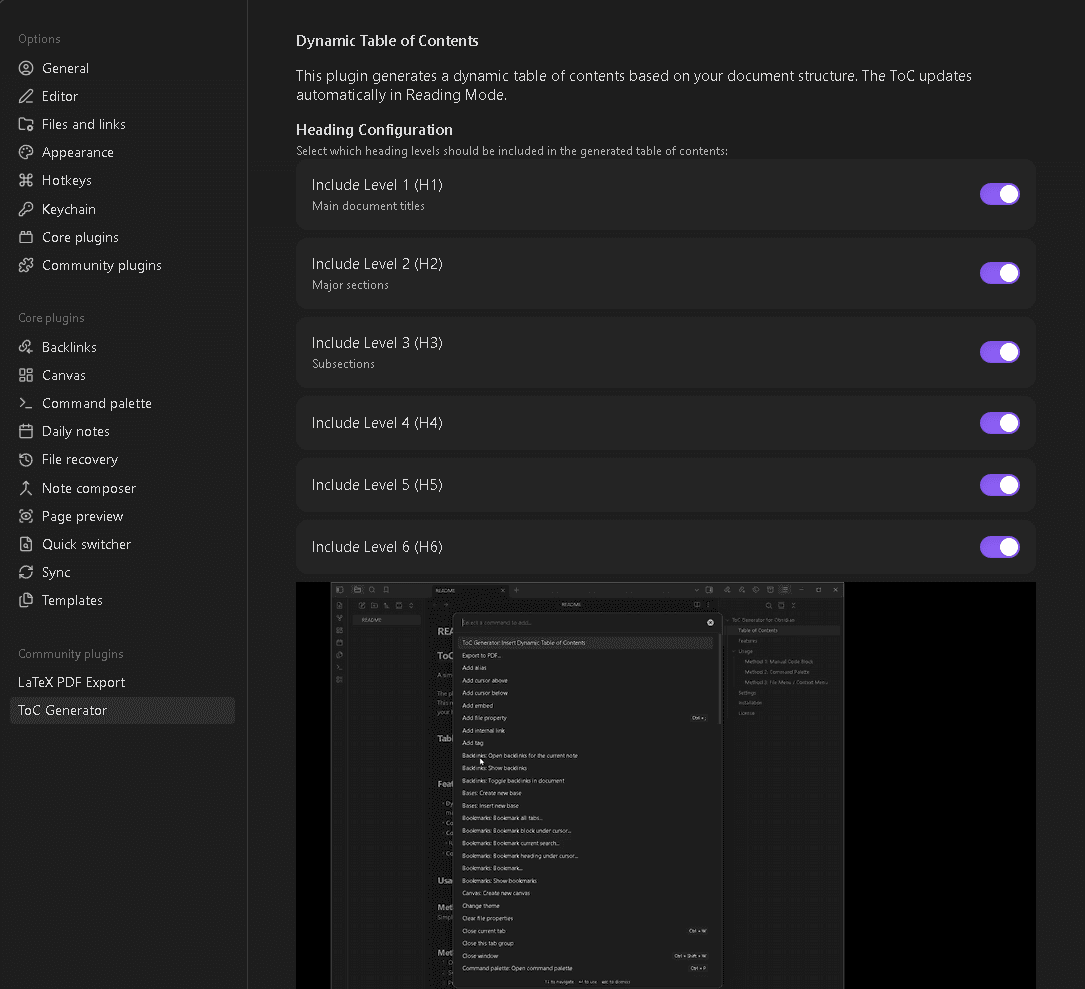Click the Hotkeys command-key icon
Screen dimensions: 1085x989
(26, 180)
